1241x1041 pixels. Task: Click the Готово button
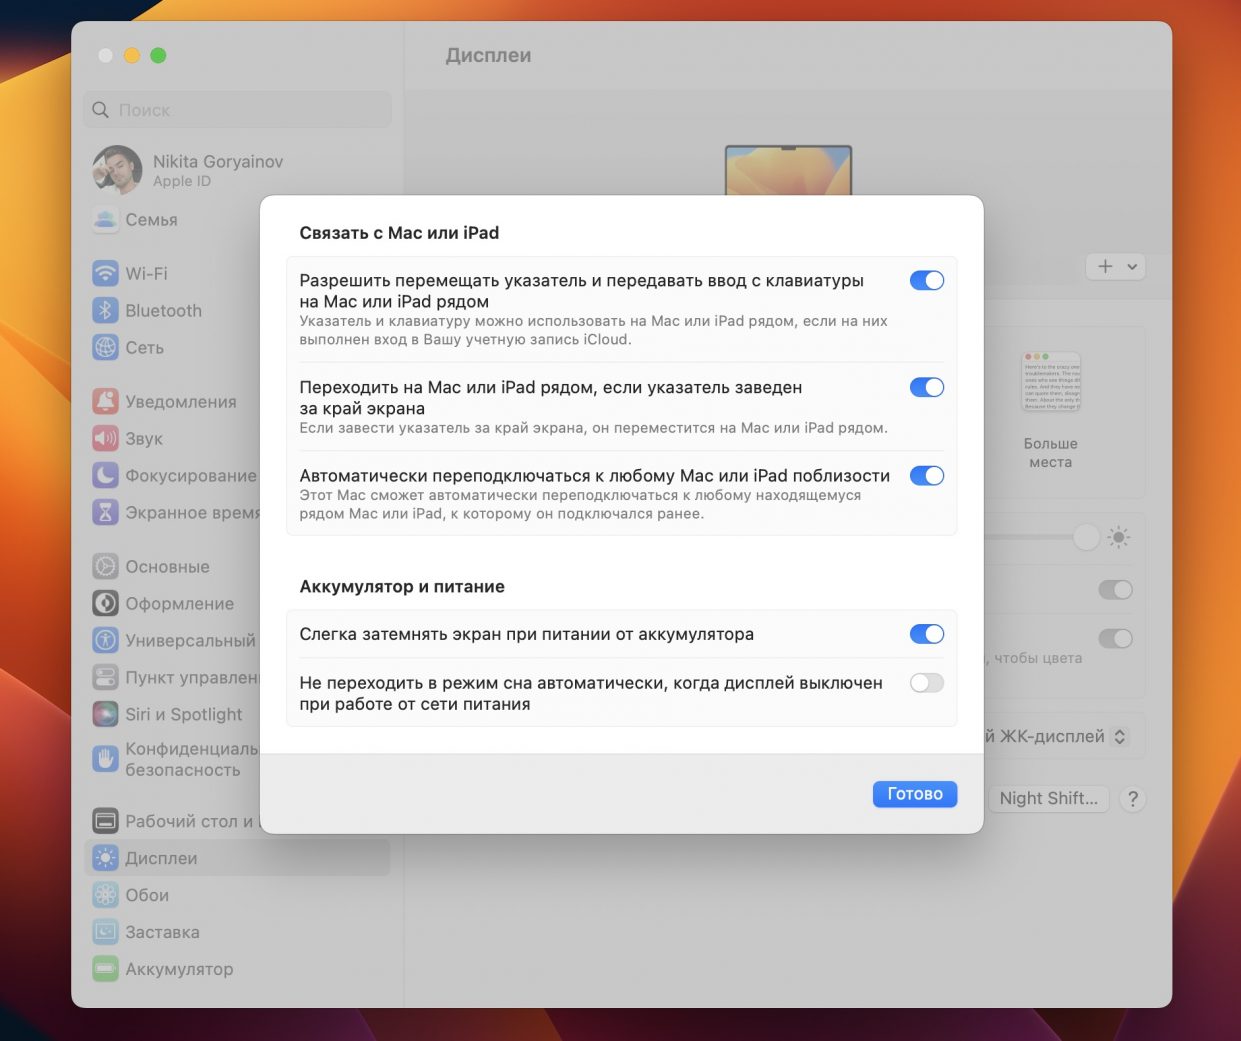tap(915, 794)
